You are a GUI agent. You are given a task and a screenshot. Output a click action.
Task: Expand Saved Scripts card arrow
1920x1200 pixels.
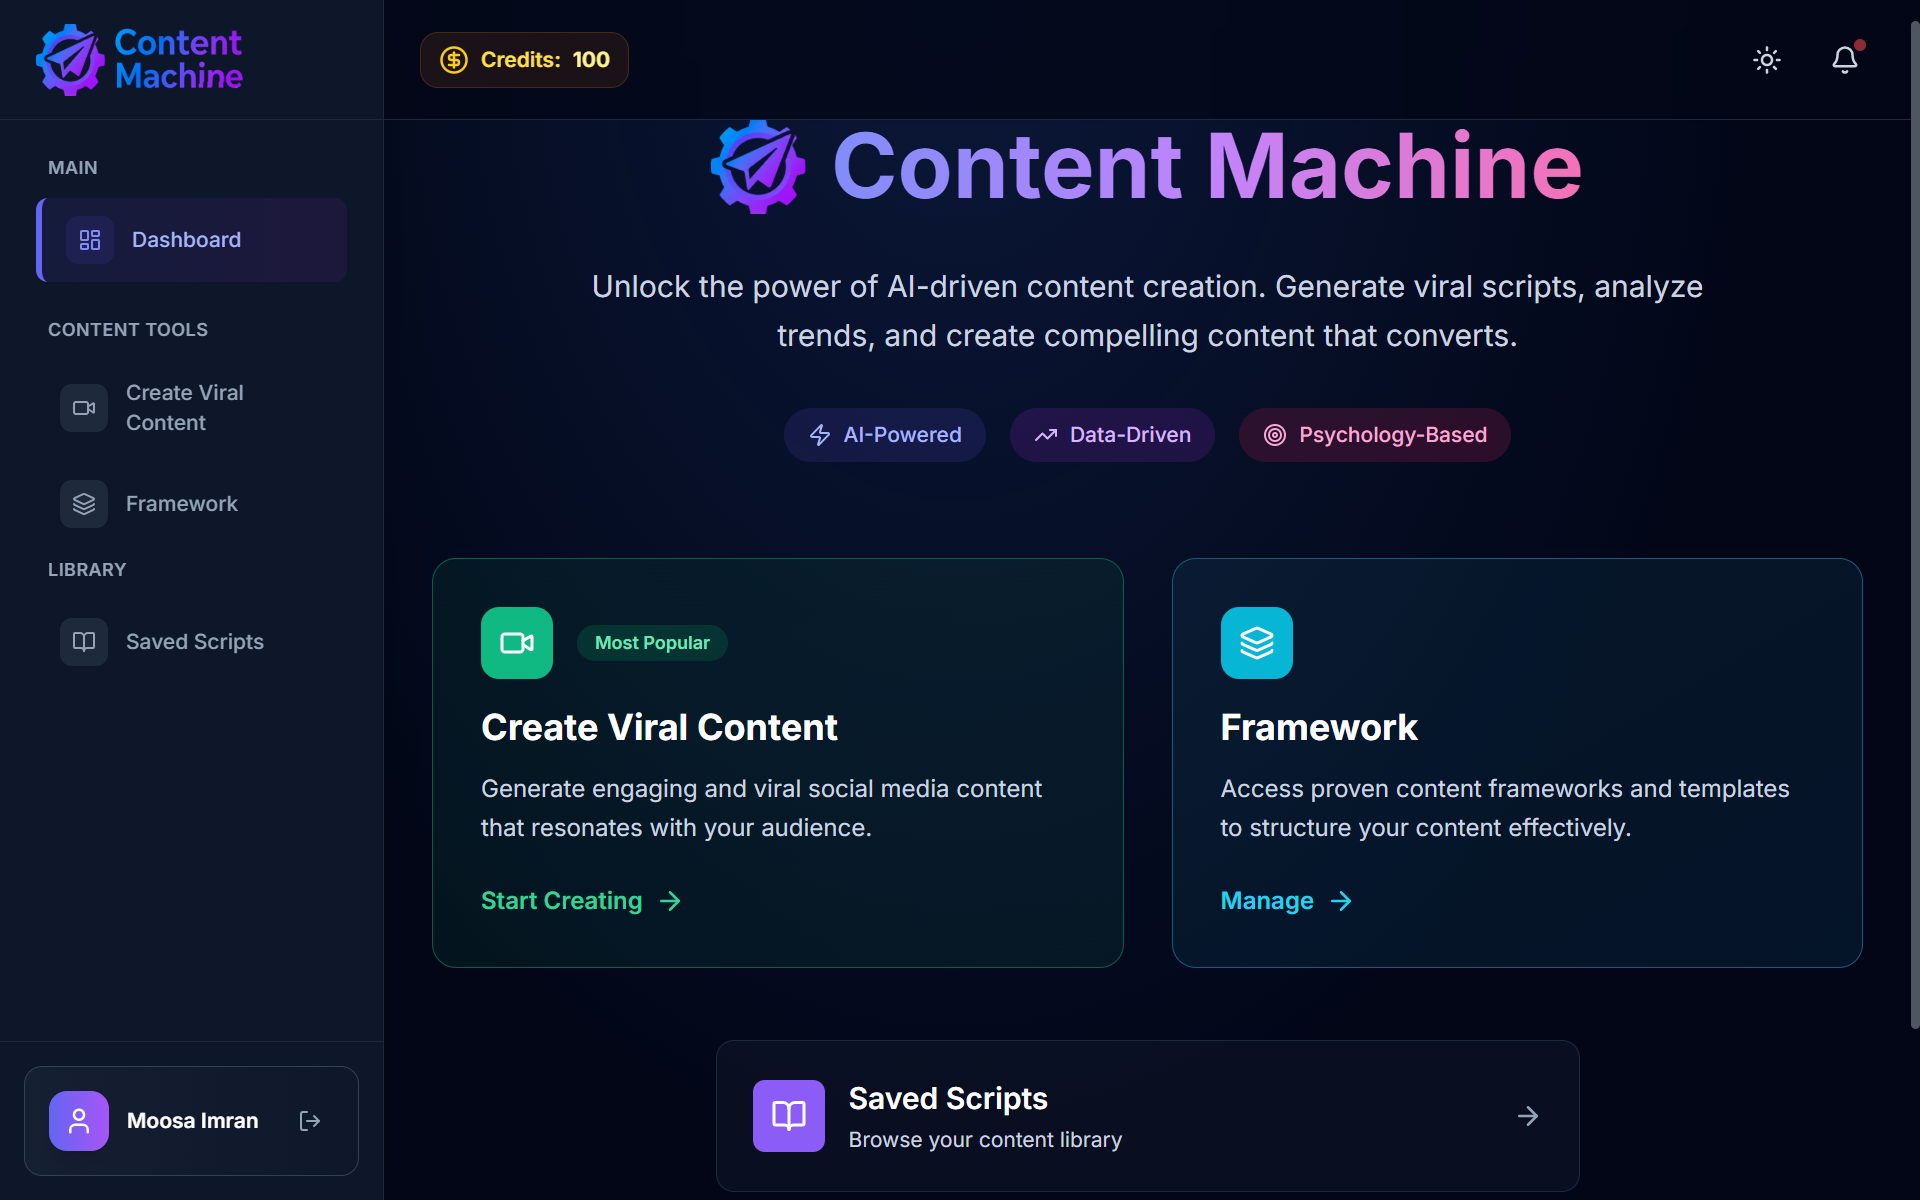click(1527, 1116)
